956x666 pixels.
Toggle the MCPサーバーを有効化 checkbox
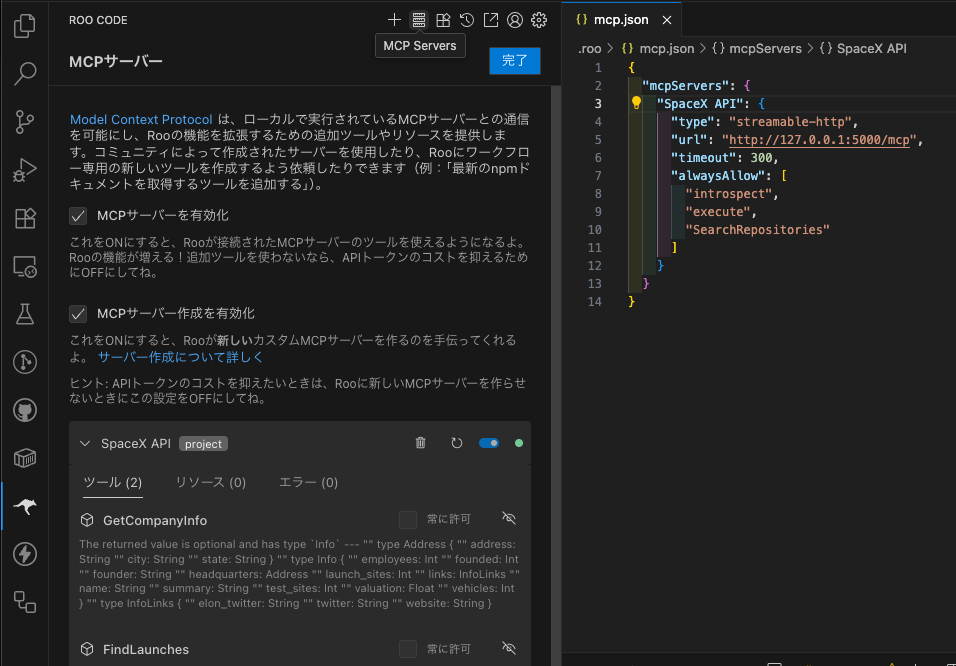[x=77, y=216]
